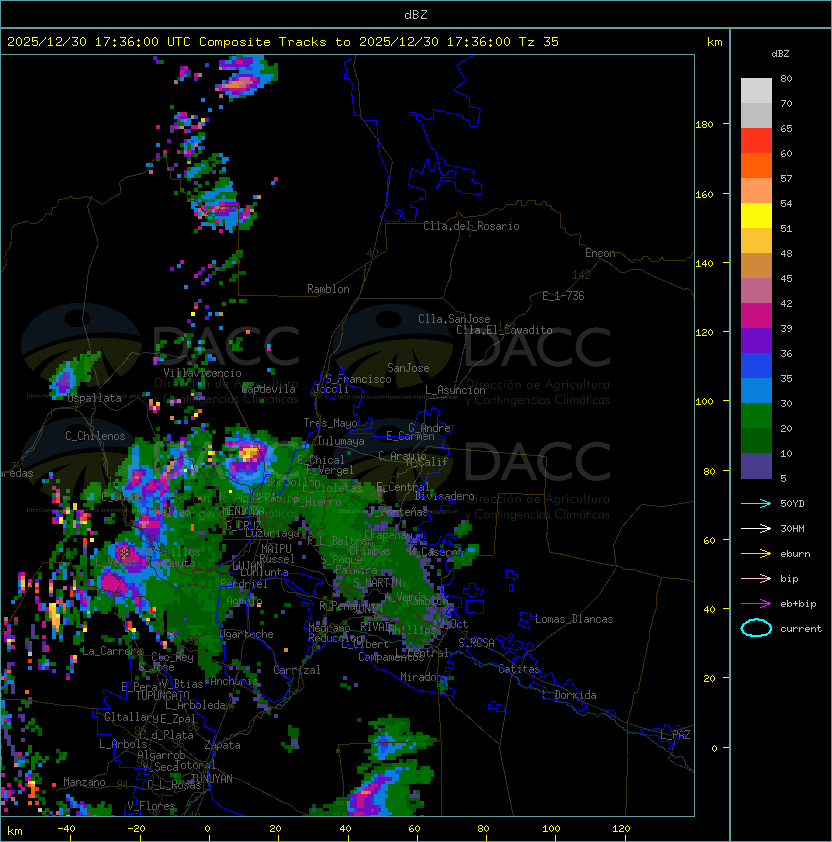This screenshot has height=842, width=832.
Task: Click the Tulumaya place label
Action: click(x=341, y=441)
